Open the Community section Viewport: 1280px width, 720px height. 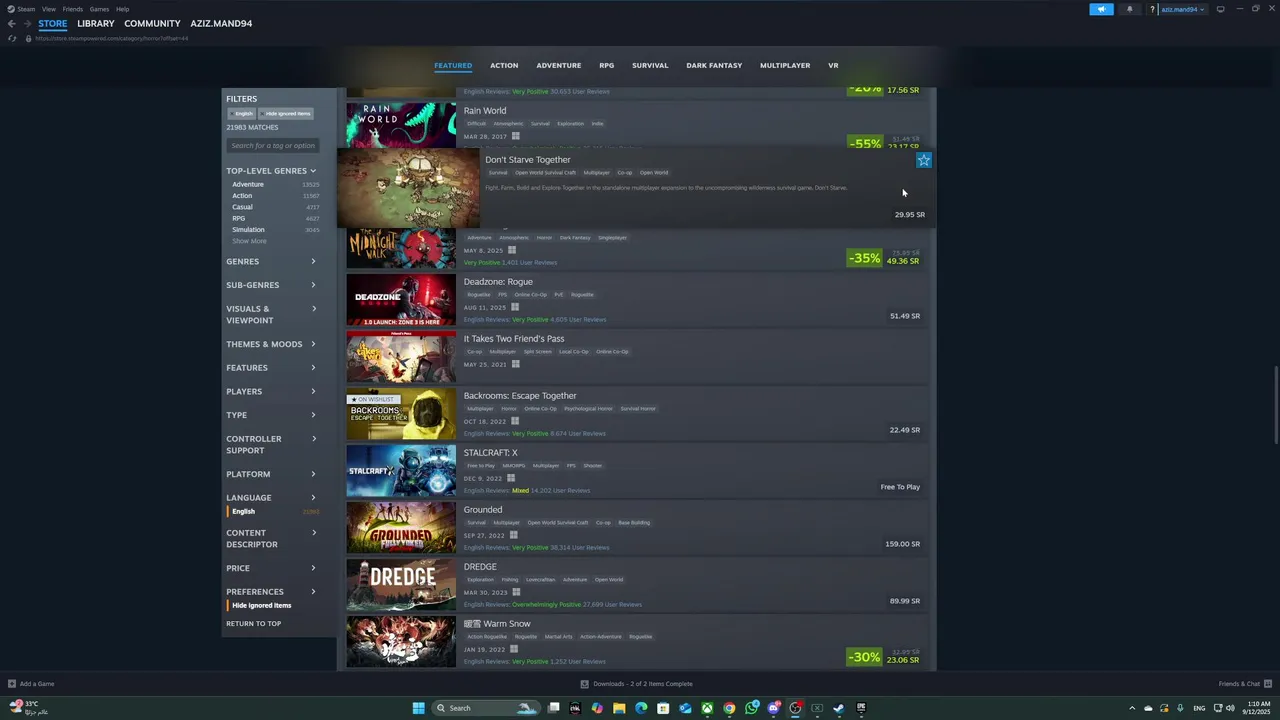(x=152, y=23)
